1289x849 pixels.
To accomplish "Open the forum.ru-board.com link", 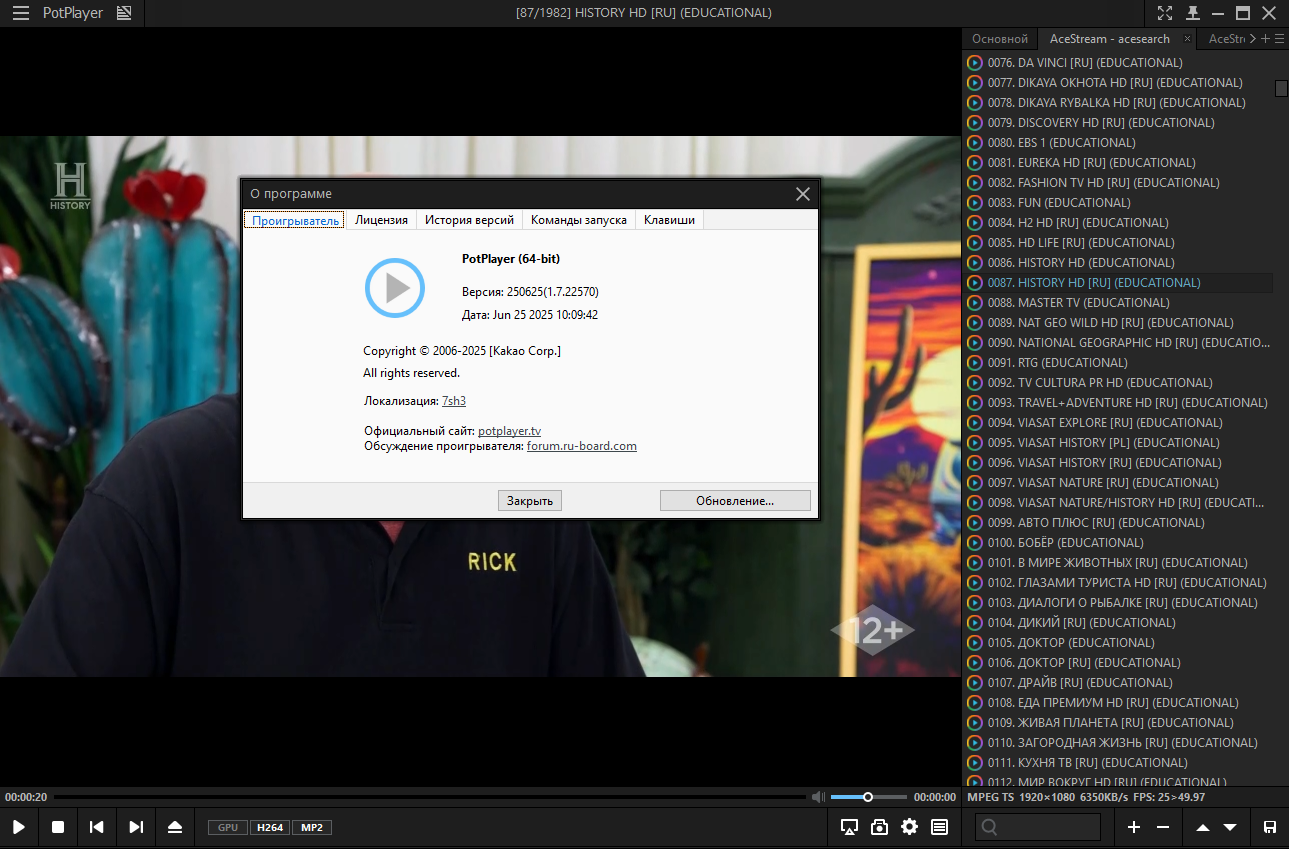I will [x=582, y=446].
